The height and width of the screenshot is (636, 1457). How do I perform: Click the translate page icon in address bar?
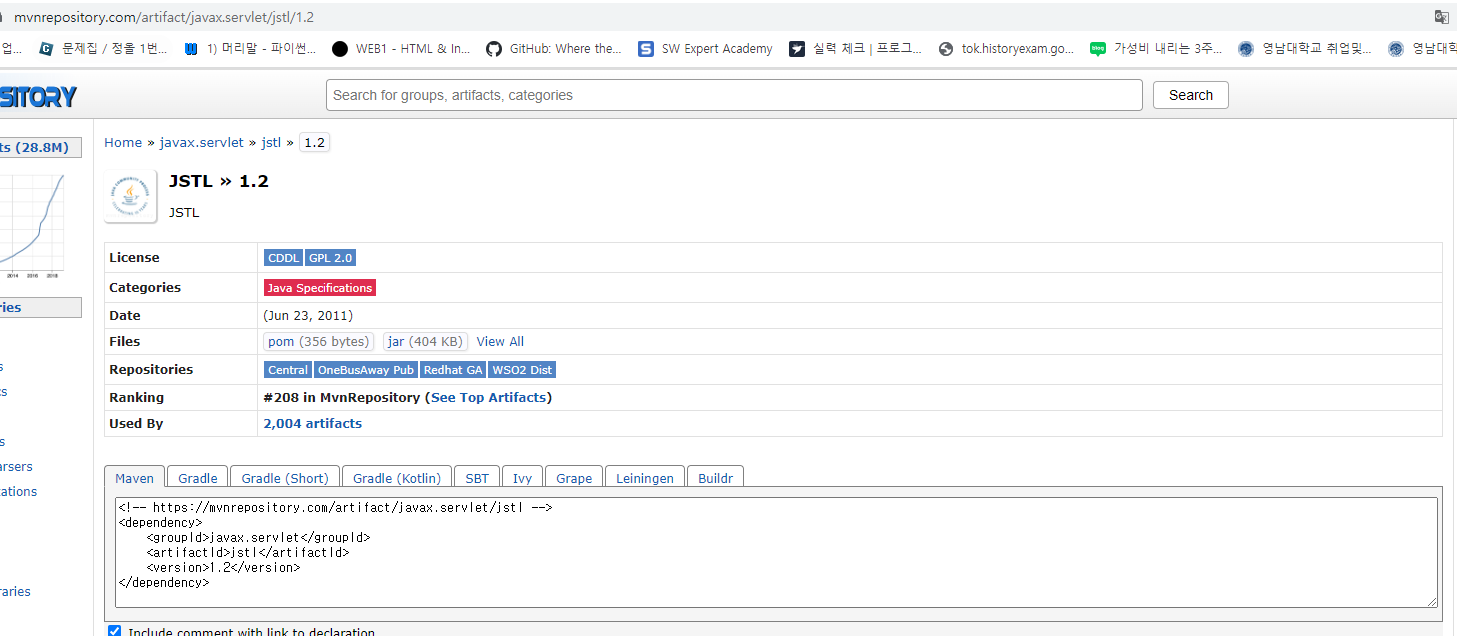[1441, 17]
